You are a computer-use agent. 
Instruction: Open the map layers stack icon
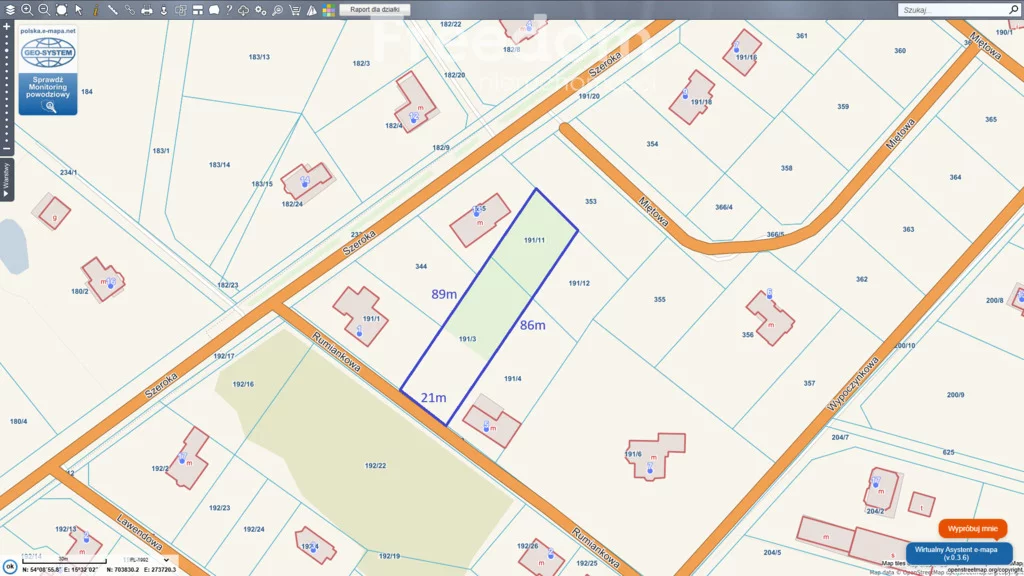tap(9, 9)
